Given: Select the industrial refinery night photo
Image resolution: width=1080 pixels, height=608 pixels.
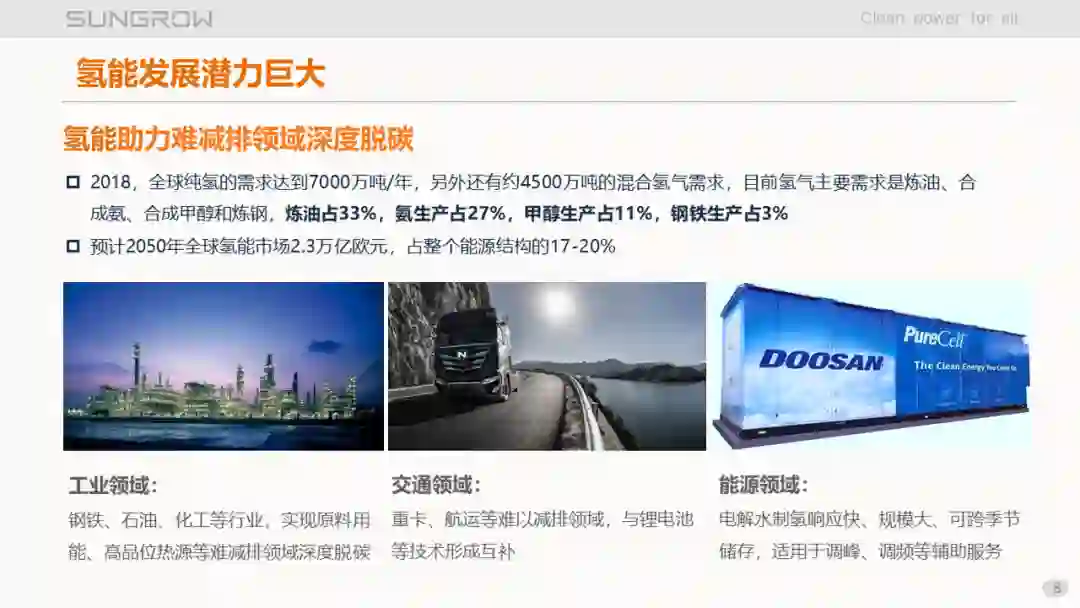Looking at the screenshot, I should (x=223, y=366).
